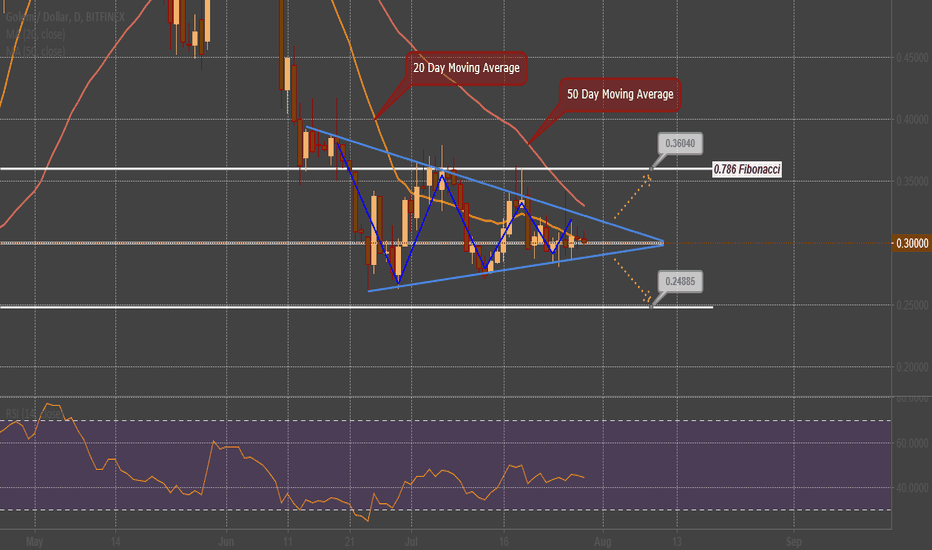Click the 0.35000 price axis label

912,181
